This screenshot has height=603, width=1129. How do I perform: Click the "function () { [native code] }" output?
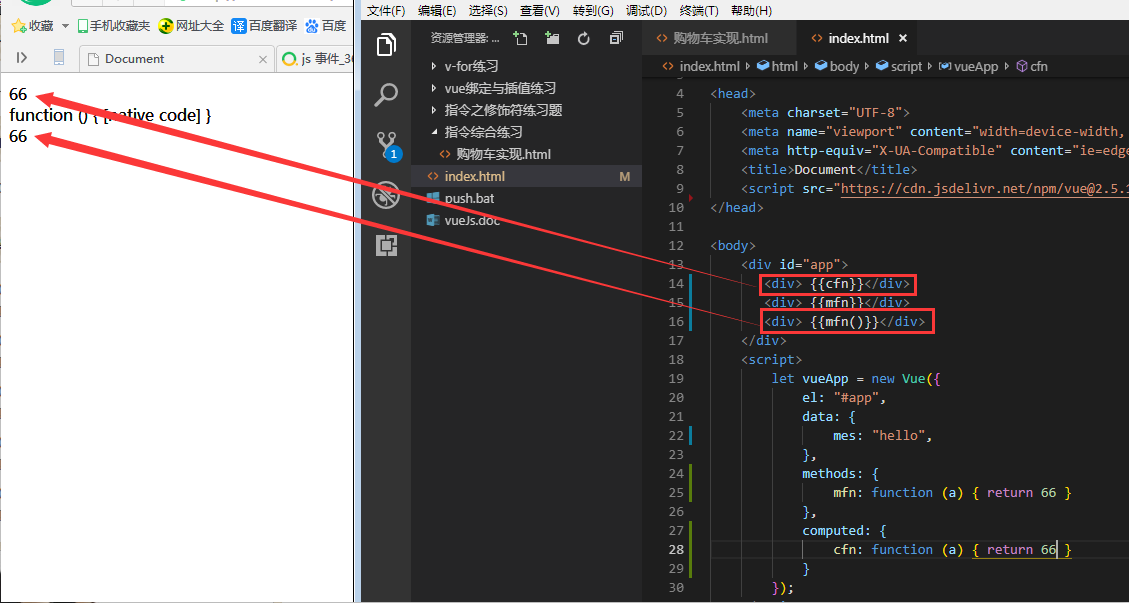(x=110, y=115)
